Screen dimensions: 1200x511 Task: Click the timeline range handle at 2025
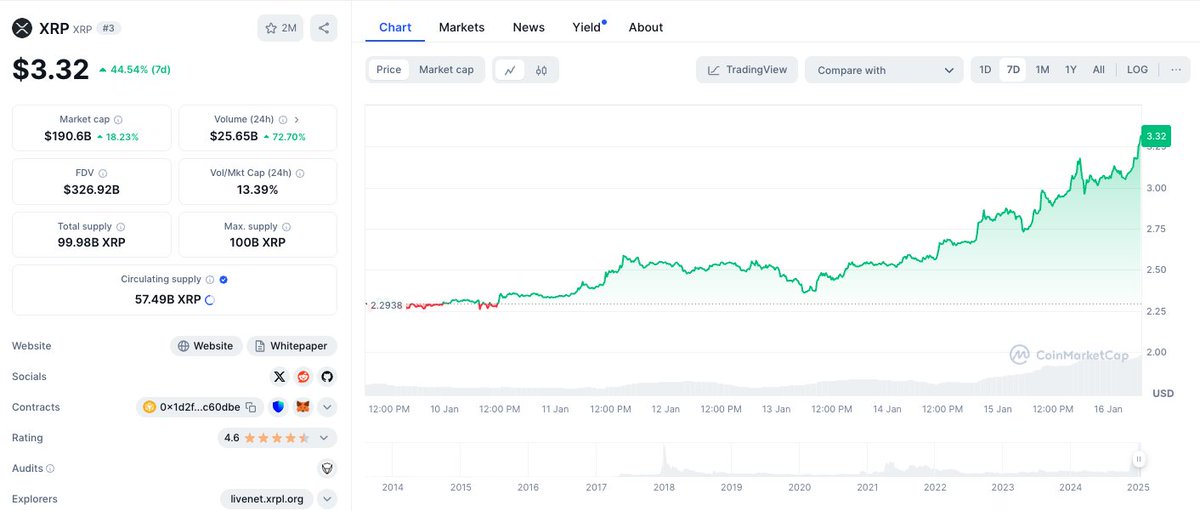coord(1138,460)
